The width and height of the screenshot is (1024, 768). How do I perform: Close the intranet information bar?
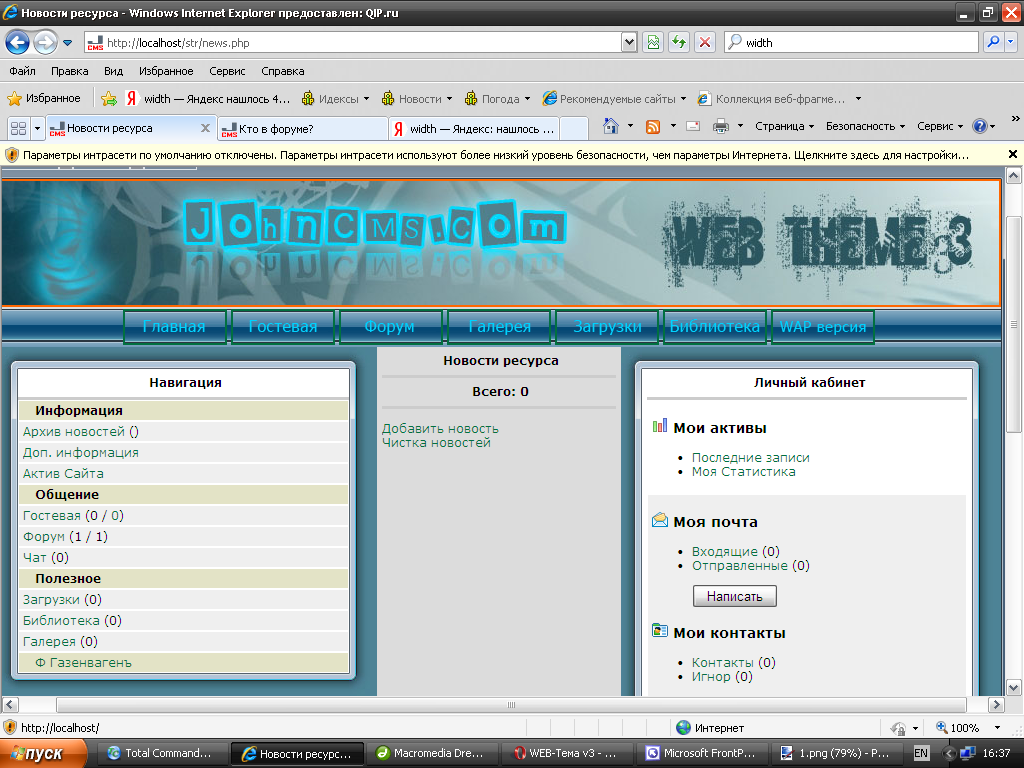point(1012,155)
